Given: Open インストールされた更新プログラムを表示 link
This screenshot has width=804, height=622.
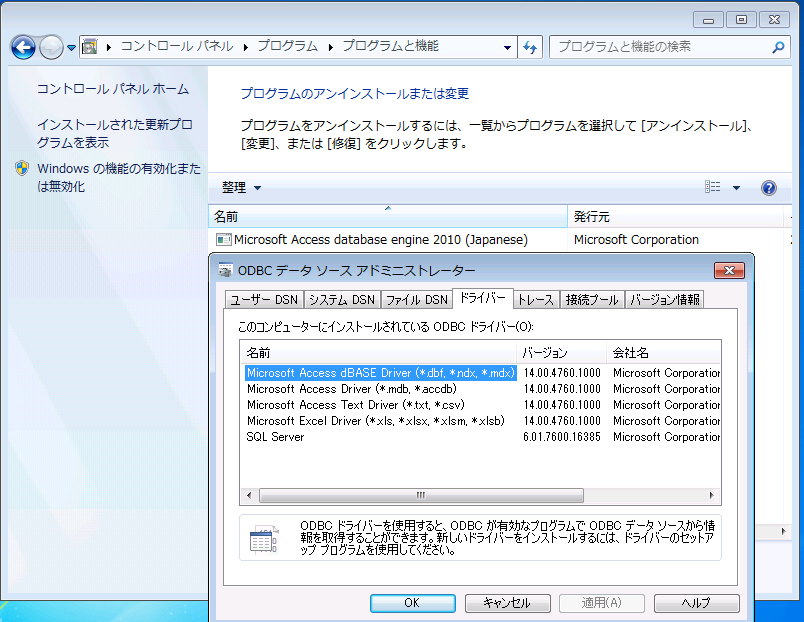Looking at the screenshot, I should 114,133.
